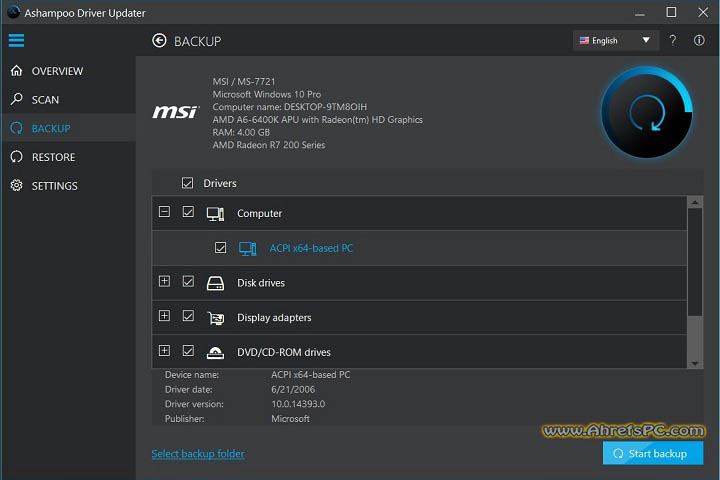Click the Overview home icon

coord(17,71)
